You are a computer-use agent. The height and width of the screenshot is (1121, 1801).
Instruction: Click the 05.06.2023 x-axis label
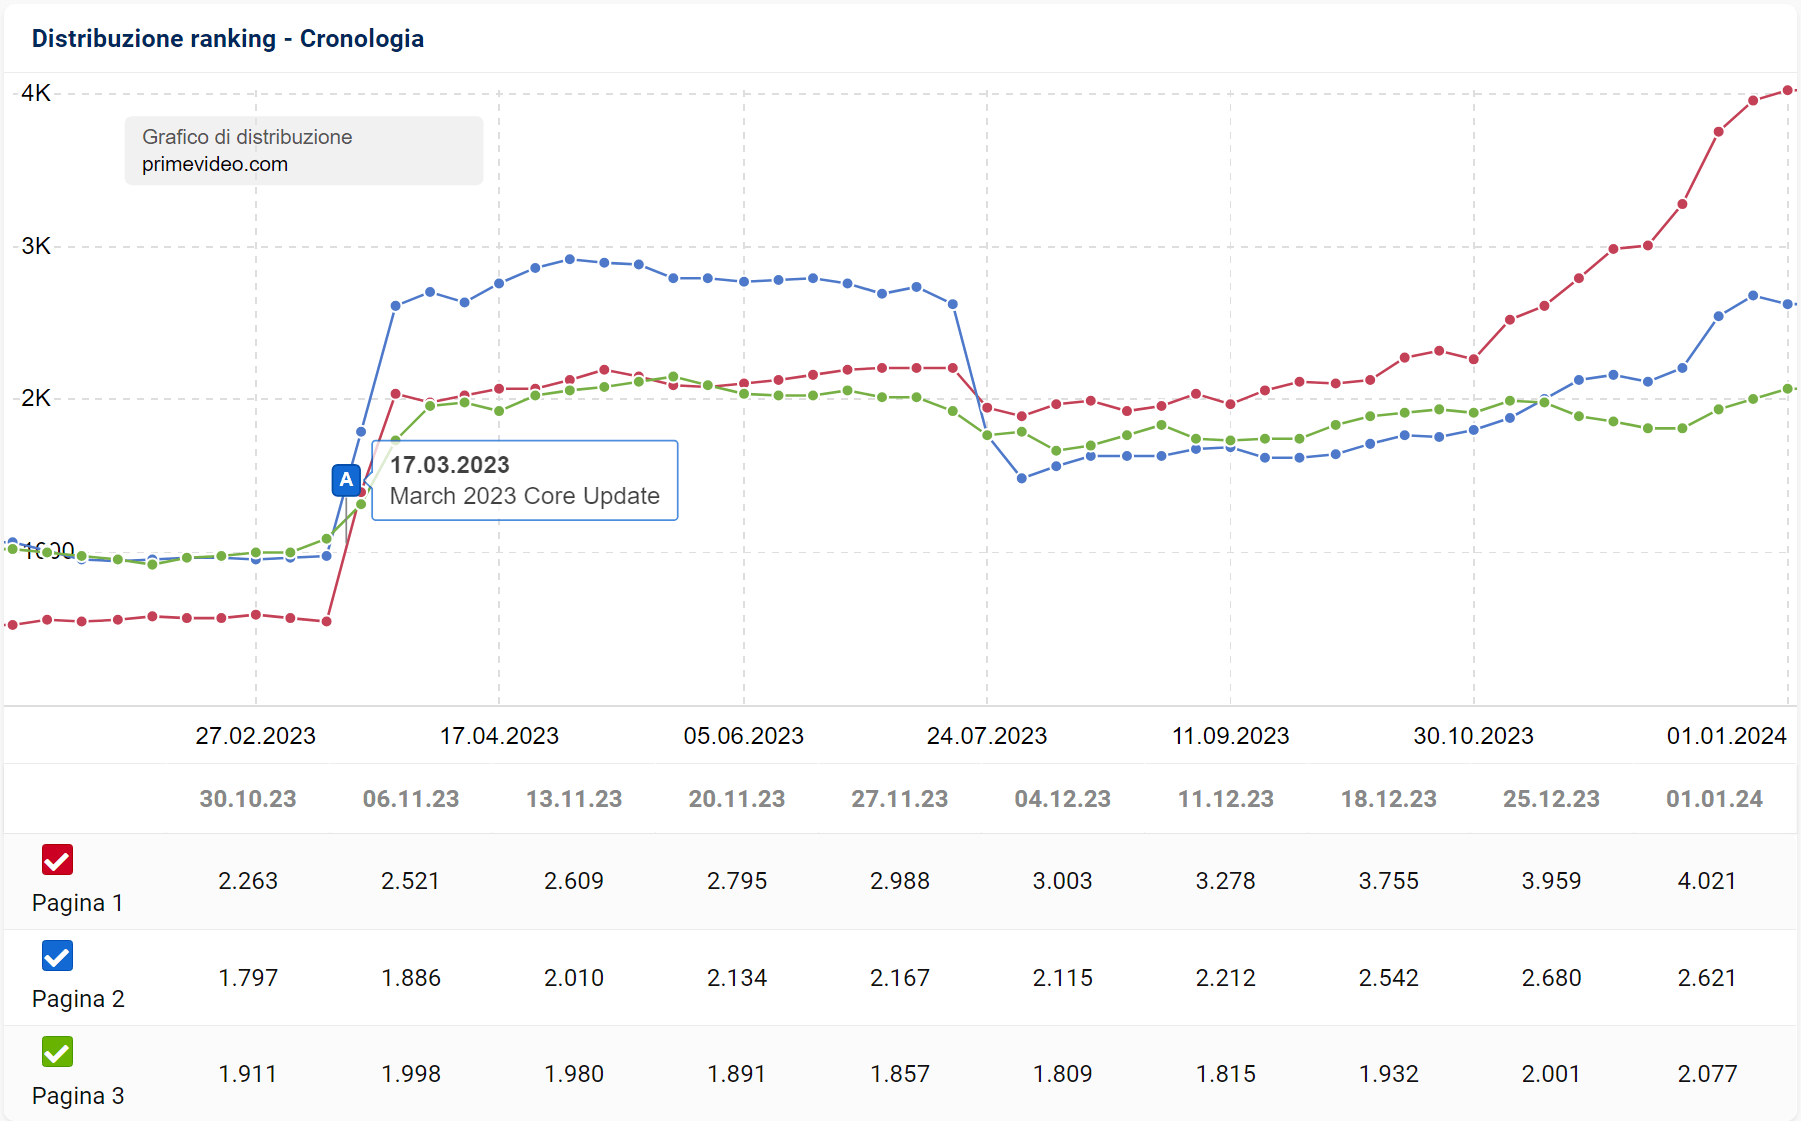click(x=744, y=736)
